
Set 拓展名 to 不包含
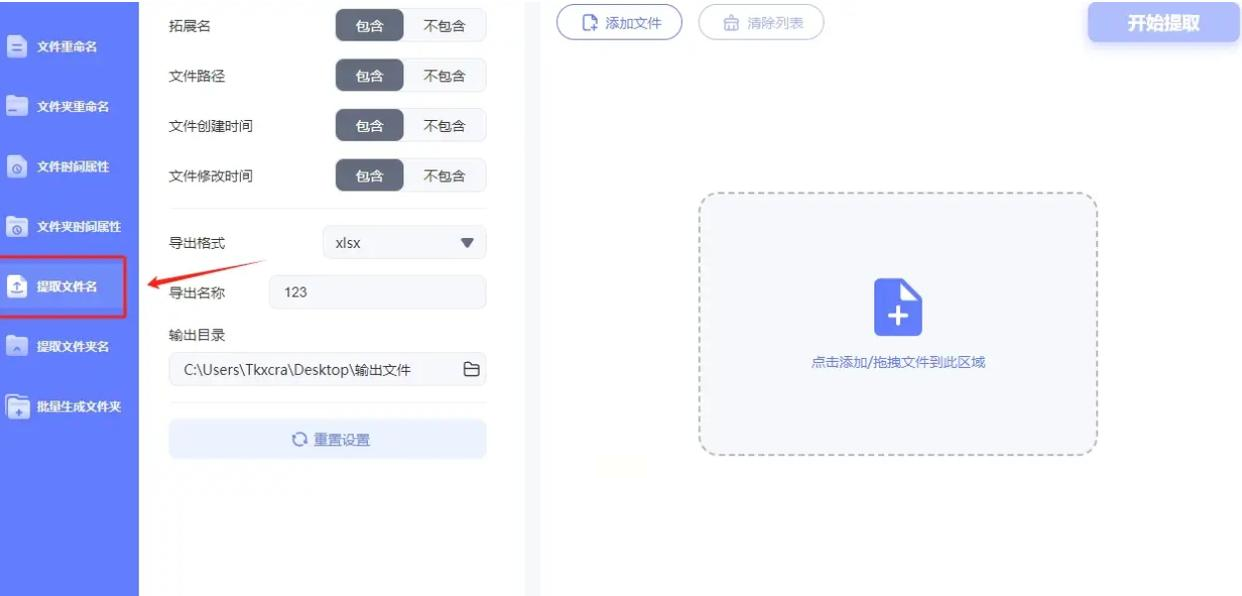[x=445, y=26]
